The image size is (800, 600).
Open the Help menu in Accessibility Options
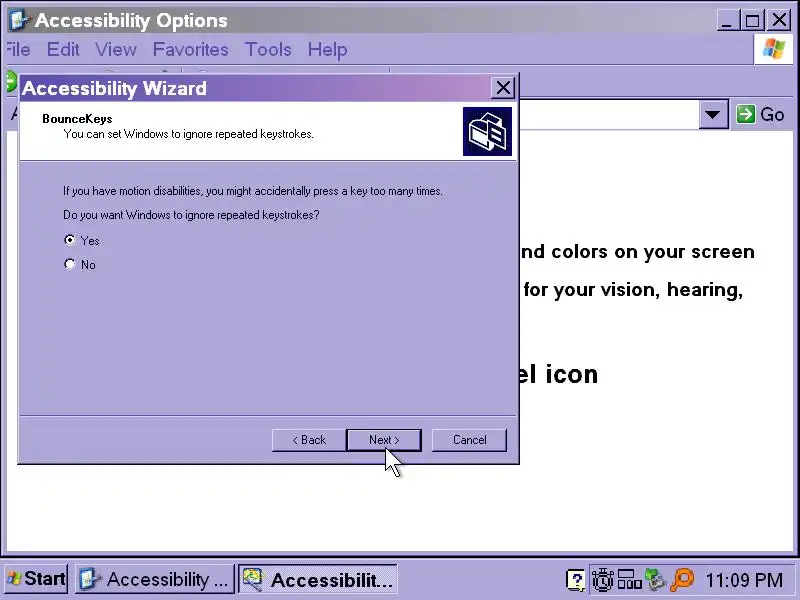coord(327,49)
